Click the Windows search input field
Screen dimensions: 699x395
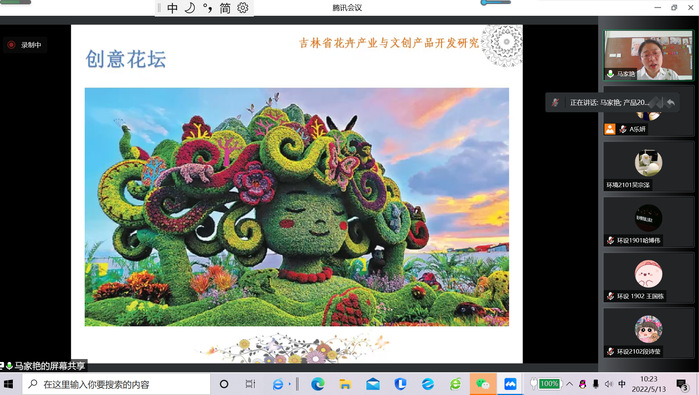tap(116, 384)
